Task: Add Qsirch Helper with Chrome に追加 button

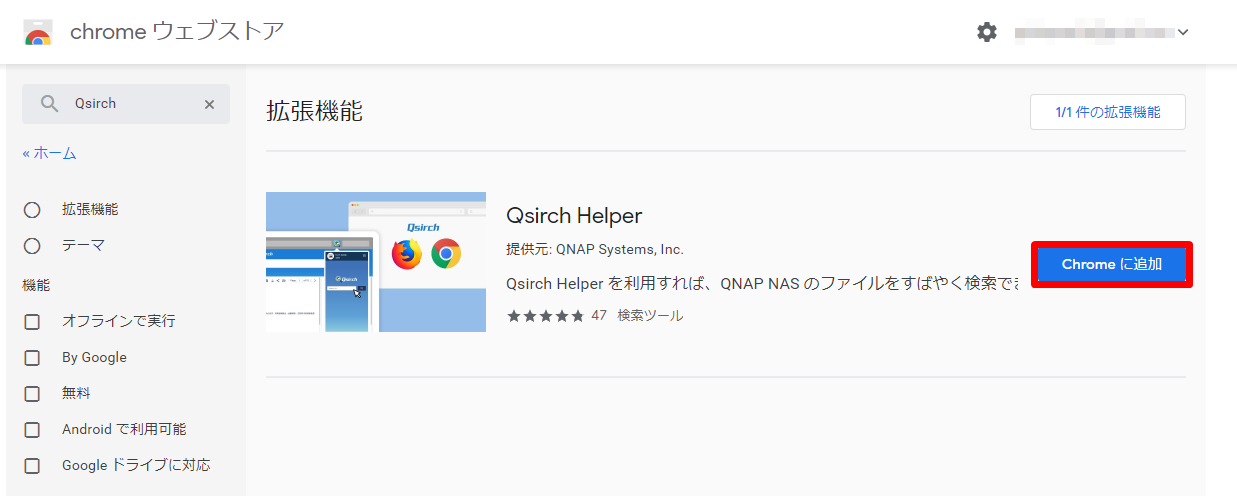Action: [1112, 265]
